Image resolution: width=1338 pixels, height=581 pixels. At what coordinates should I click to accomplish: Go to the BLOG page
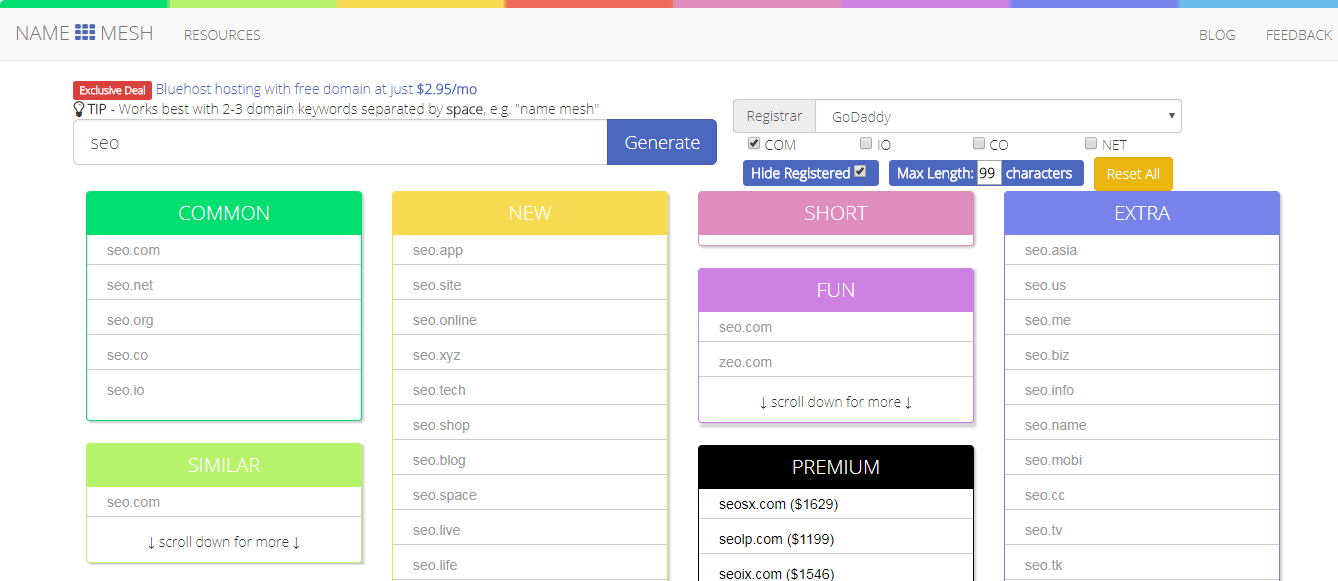click(1217, 35)
